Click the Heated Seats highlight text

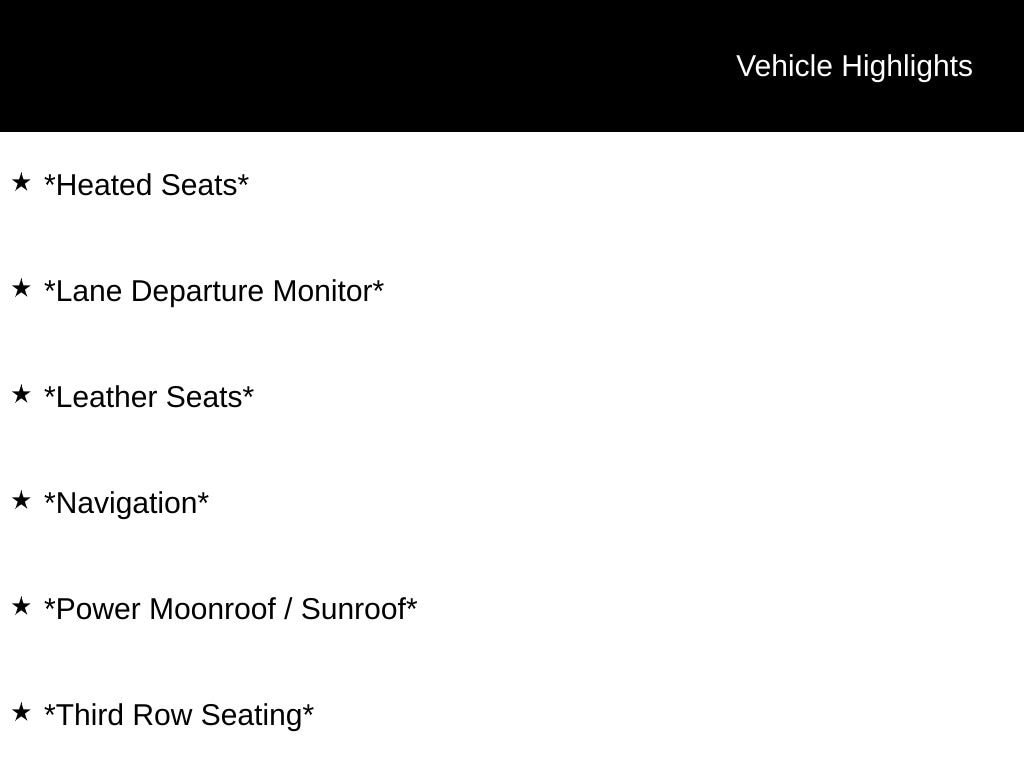click(146, 186)
